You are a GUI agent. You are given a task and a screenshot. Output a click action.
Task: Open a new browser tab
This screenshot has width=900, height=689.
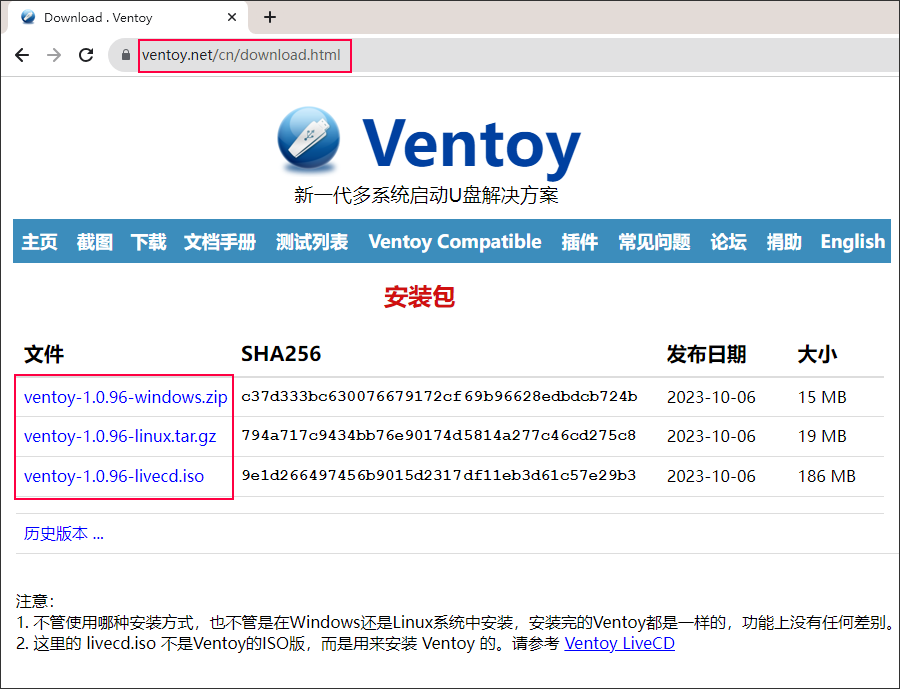click(270, 16)
